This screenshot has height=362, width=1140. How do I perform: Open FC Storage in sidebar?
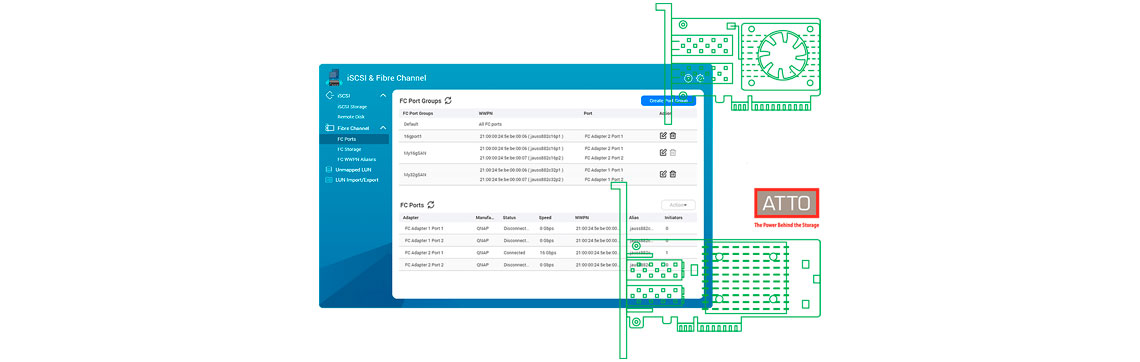pos(349,149)
